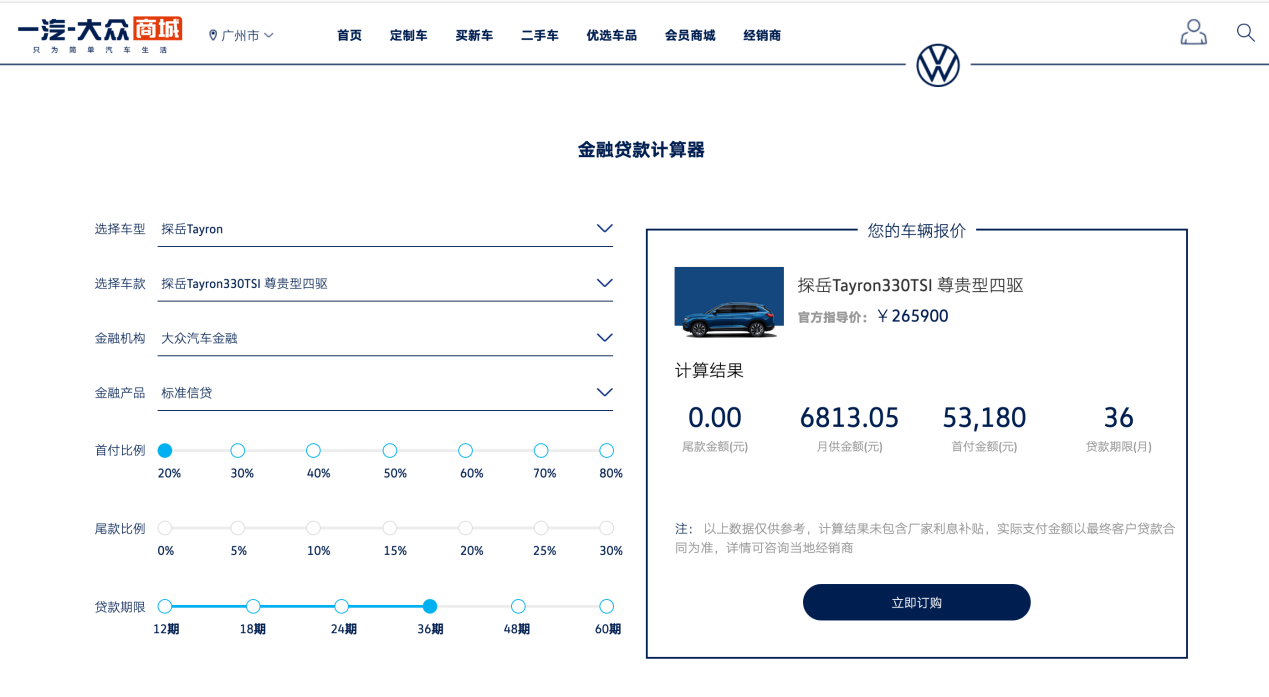
Task: Click the balloon amount value 0.00
Action: pos(715,417)
